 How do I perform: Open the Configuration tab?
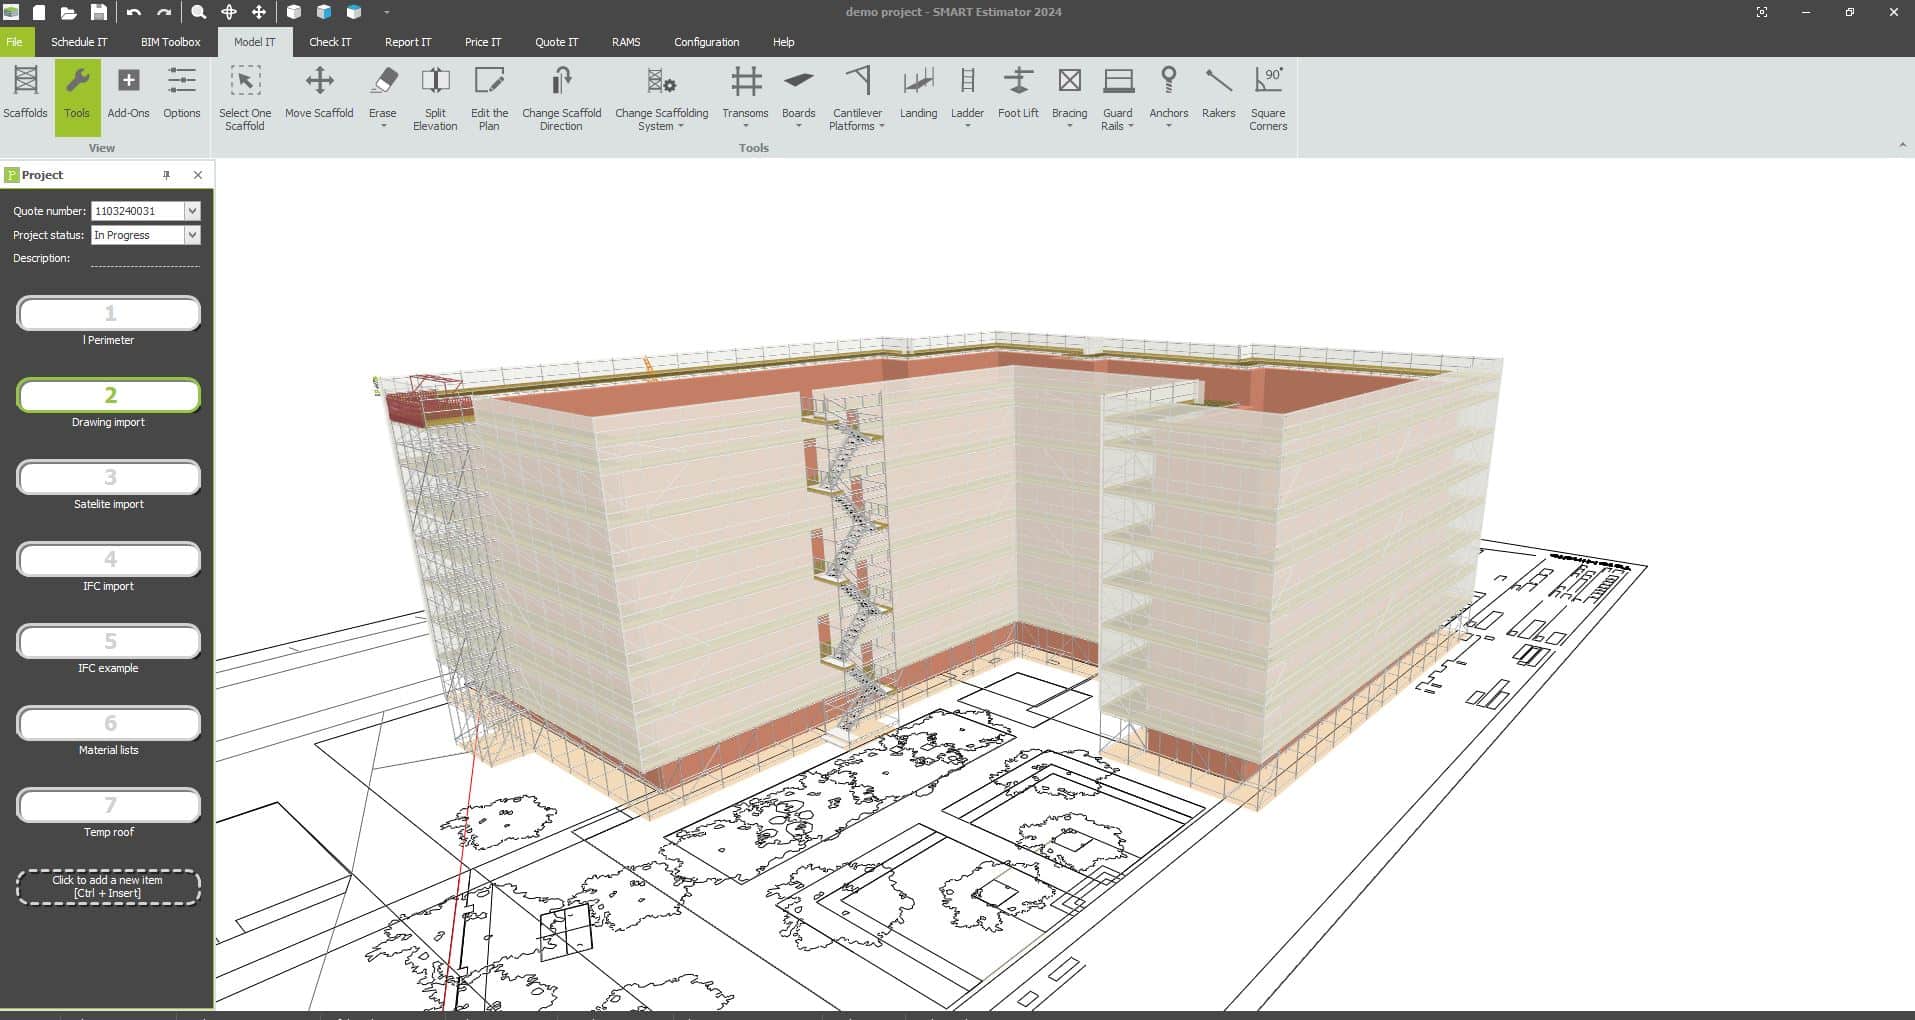point(706,42)
